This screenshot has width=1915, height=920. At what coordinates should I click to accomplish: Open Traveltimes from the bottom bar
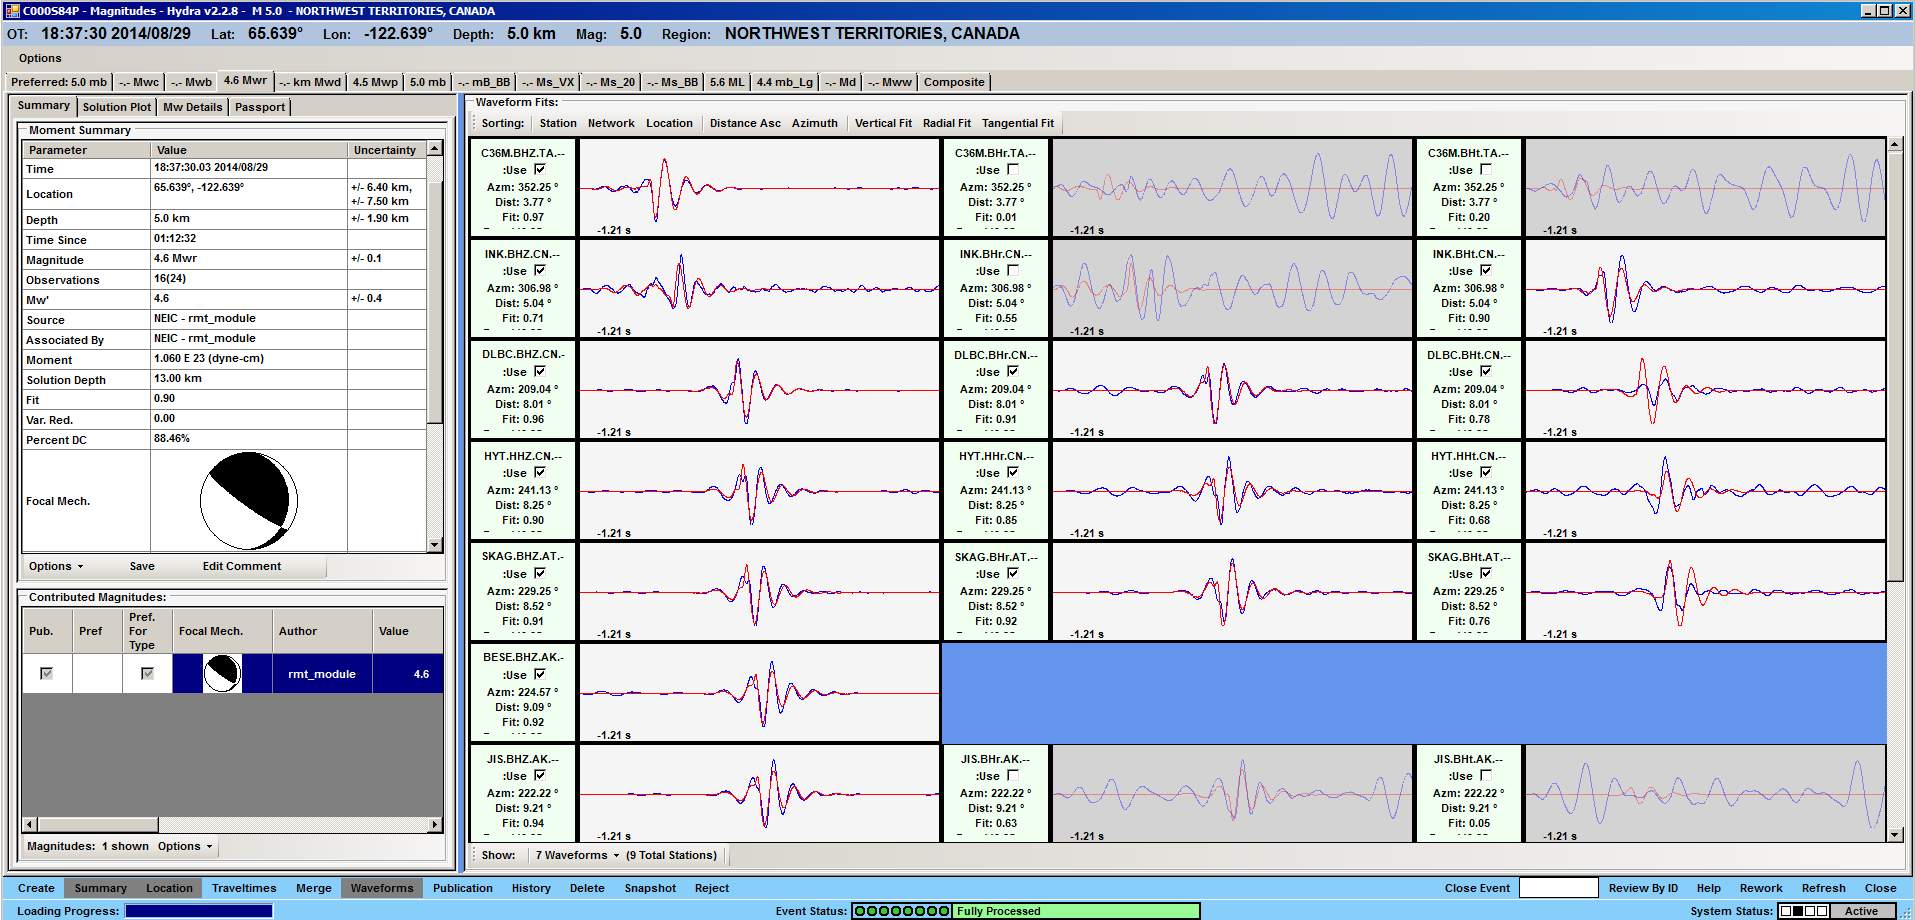tap(244, 888)
